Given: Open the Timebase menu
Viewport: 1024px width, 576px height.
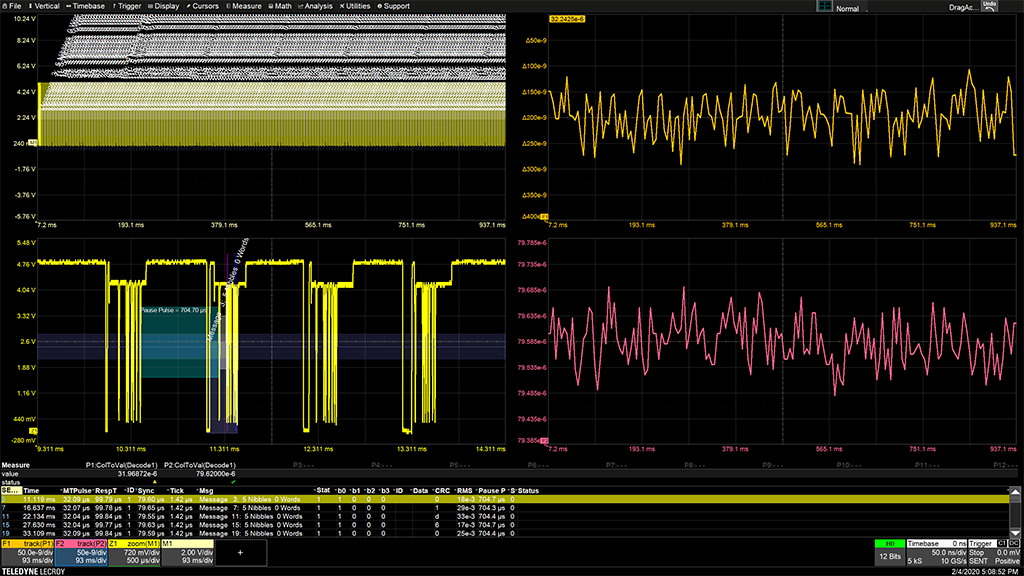Looking at the screenshot, I should pyautogui.click(x=86, y=6).
